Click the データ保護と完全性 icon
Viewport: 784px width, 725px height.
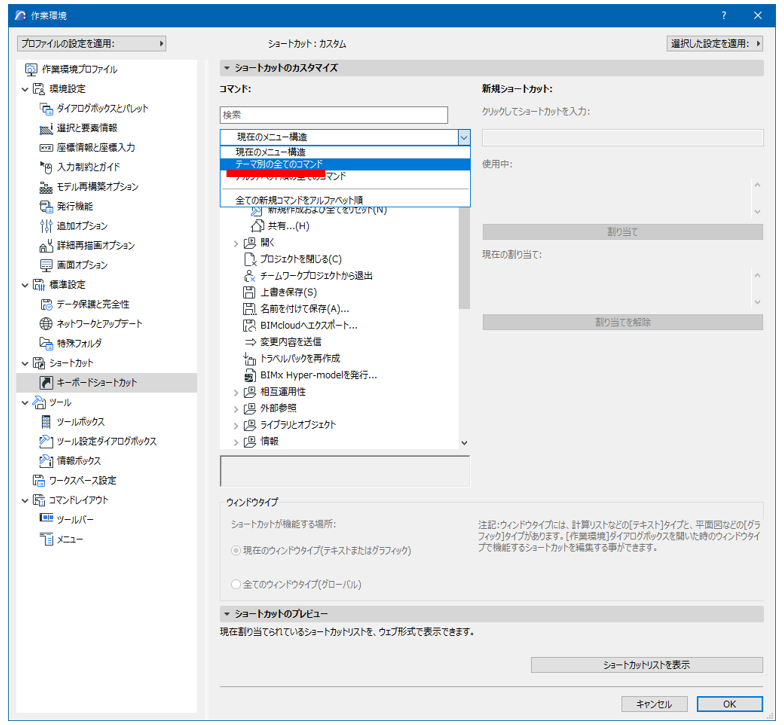(46, 304)
